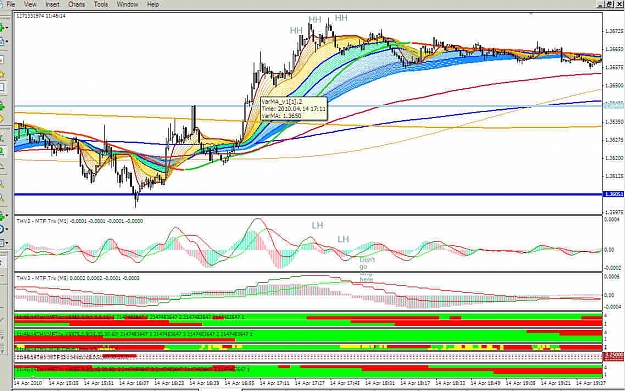Click the '14 Apr 19:05' time axis label

[x=521, y=383]
